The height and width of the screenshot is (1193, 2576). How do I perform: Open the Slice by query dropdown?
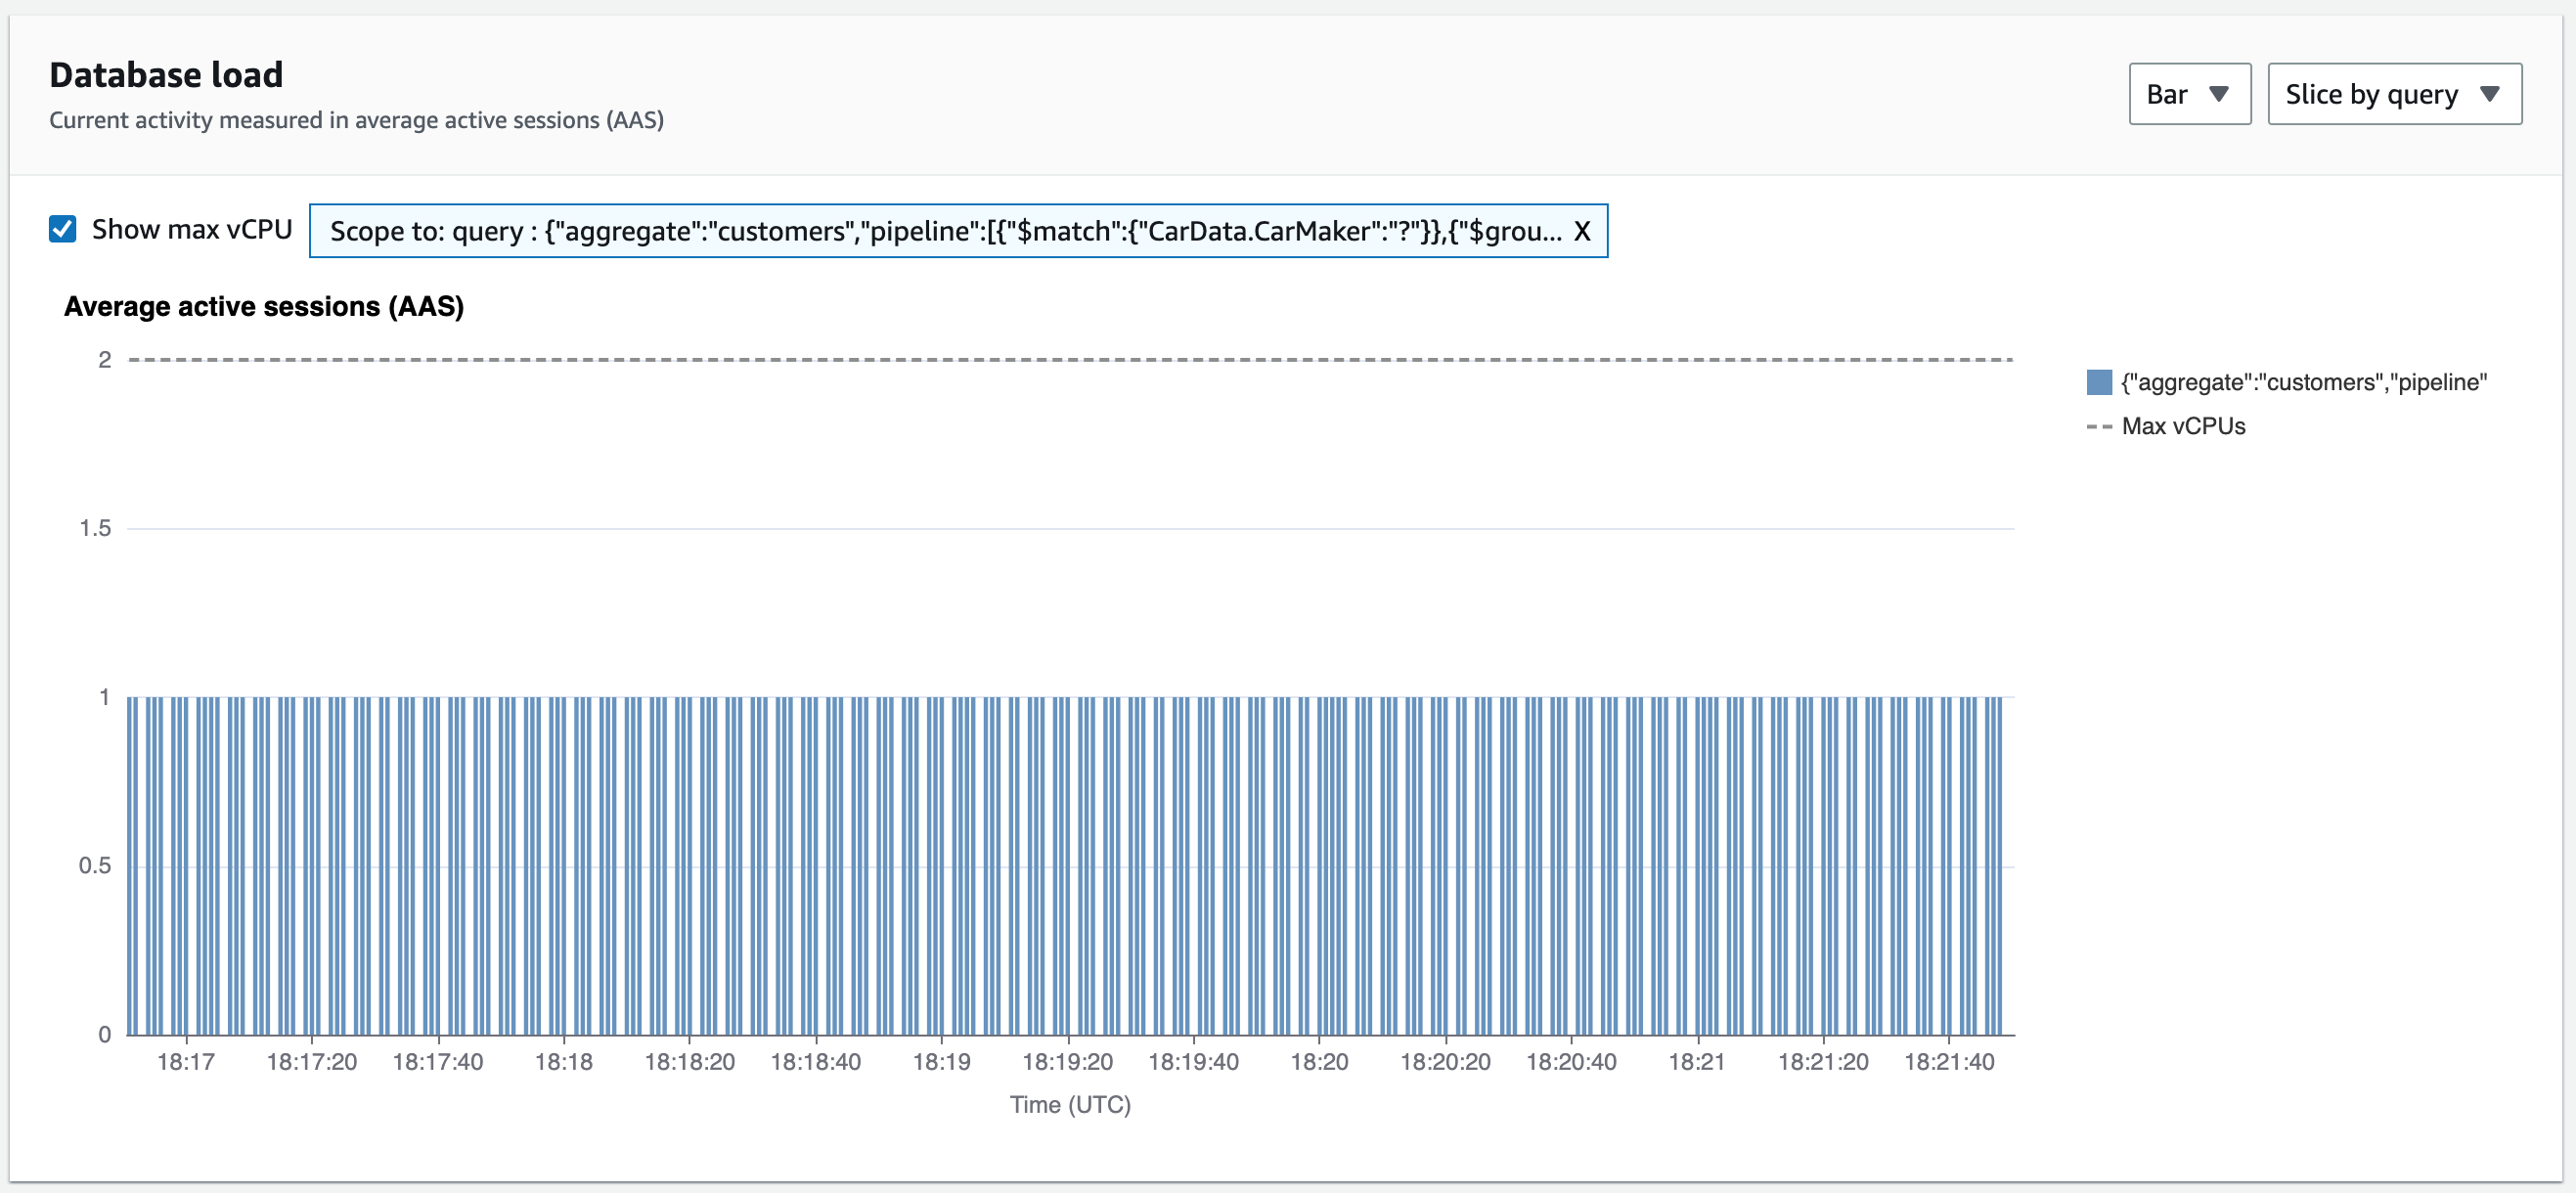coord(2393,94)
